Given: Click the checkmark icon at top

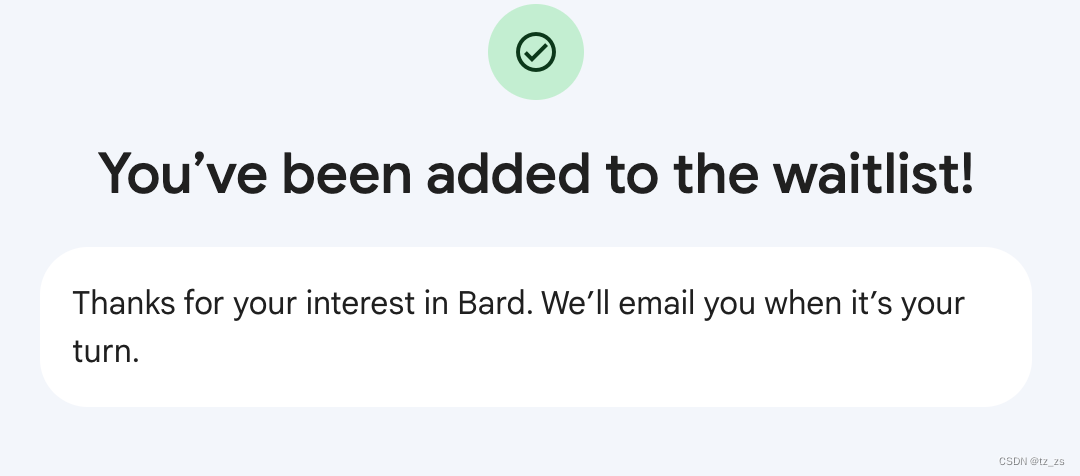Looking at the screenshot, I should point(536,52).
